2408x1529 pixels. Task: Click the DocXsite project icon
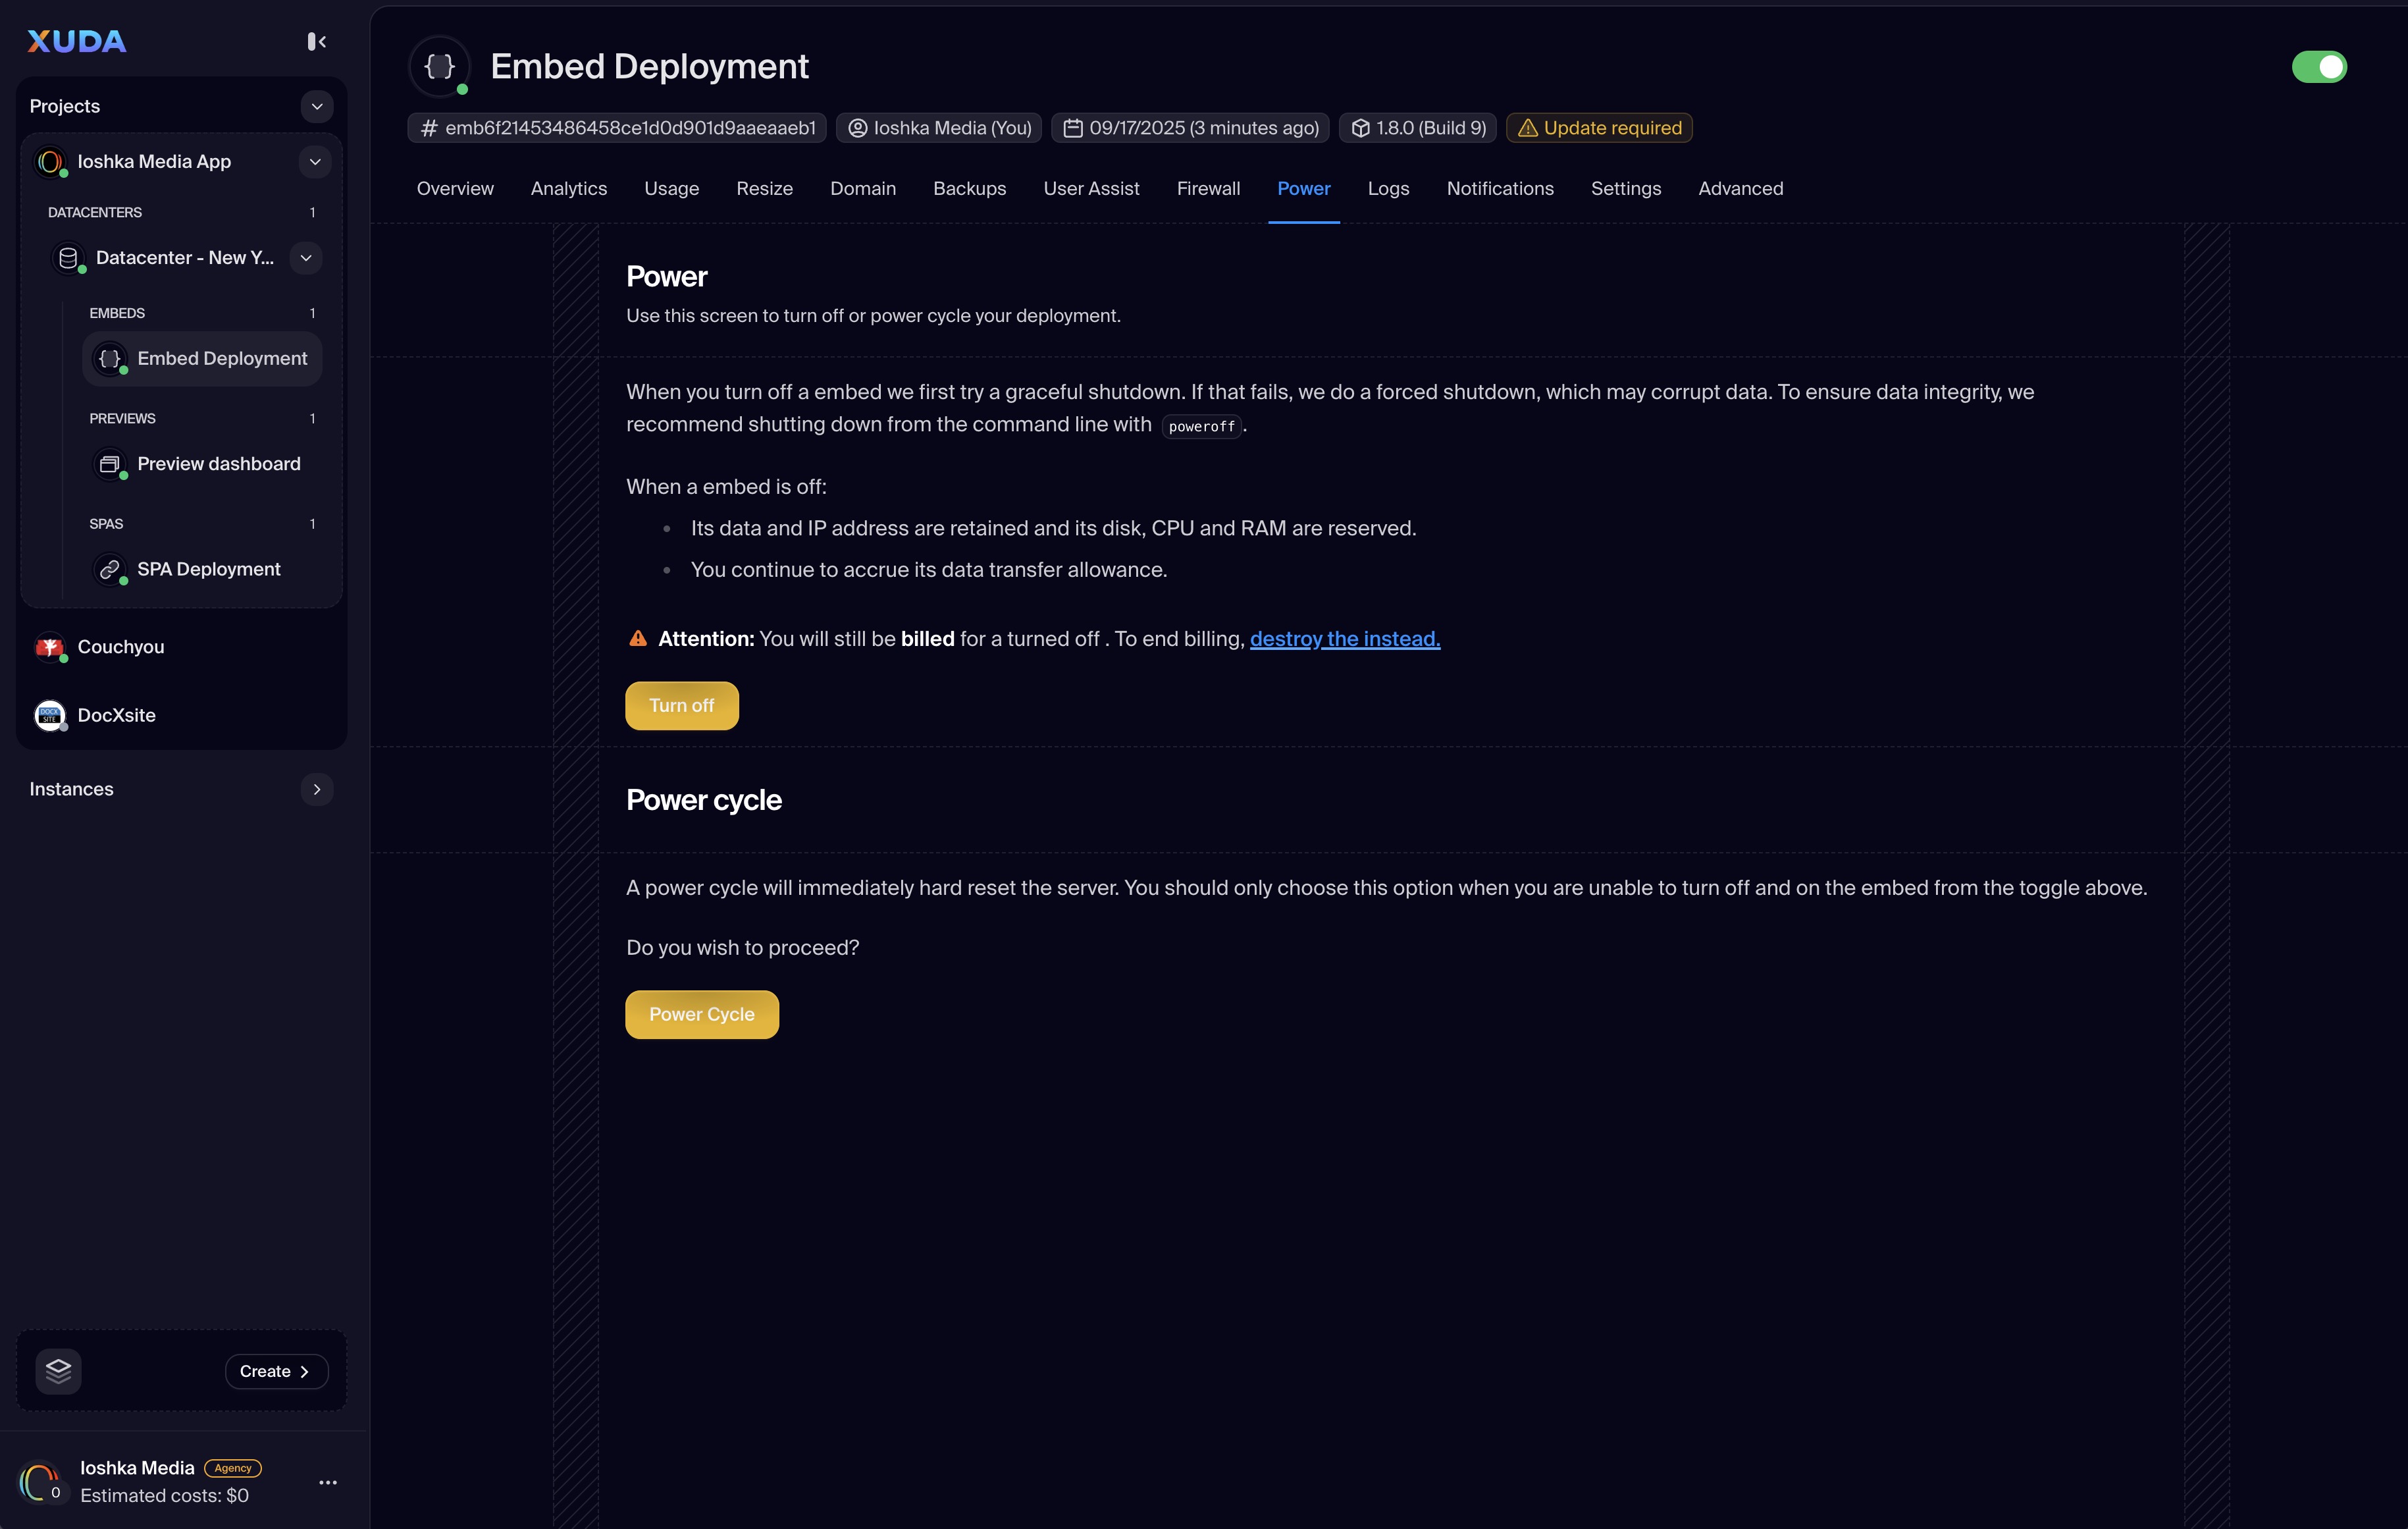pos(49,715)
